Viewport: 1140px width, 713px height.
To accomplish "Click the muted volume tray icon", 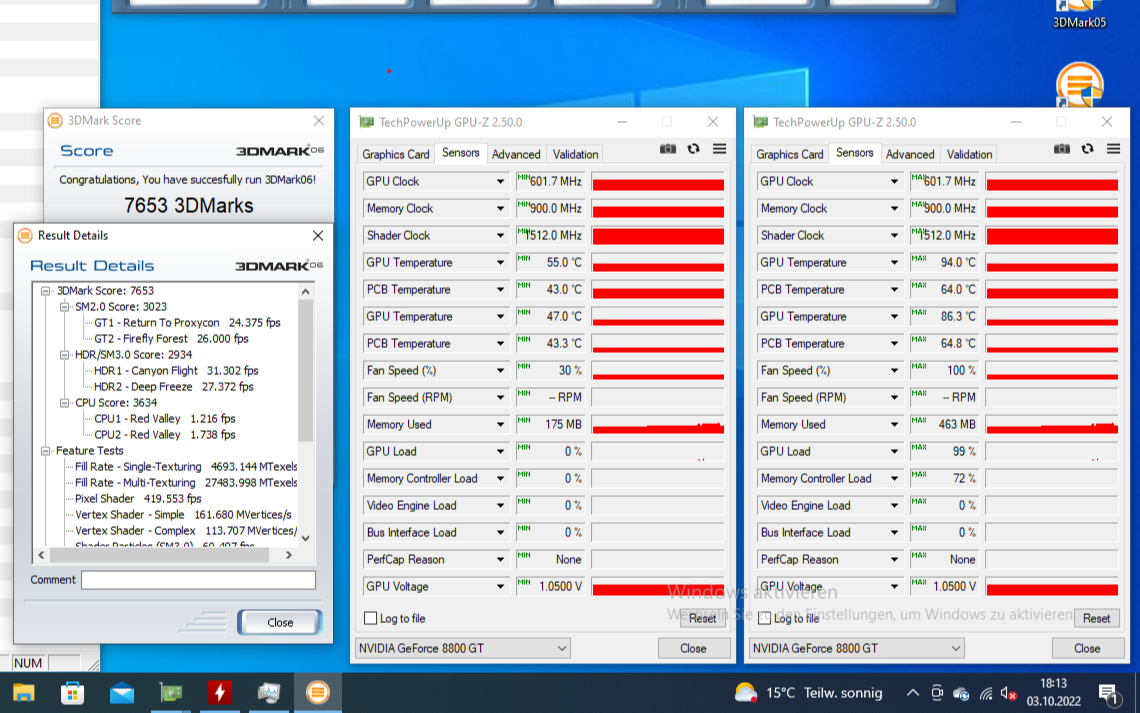I will click(x=1008, y=693).
